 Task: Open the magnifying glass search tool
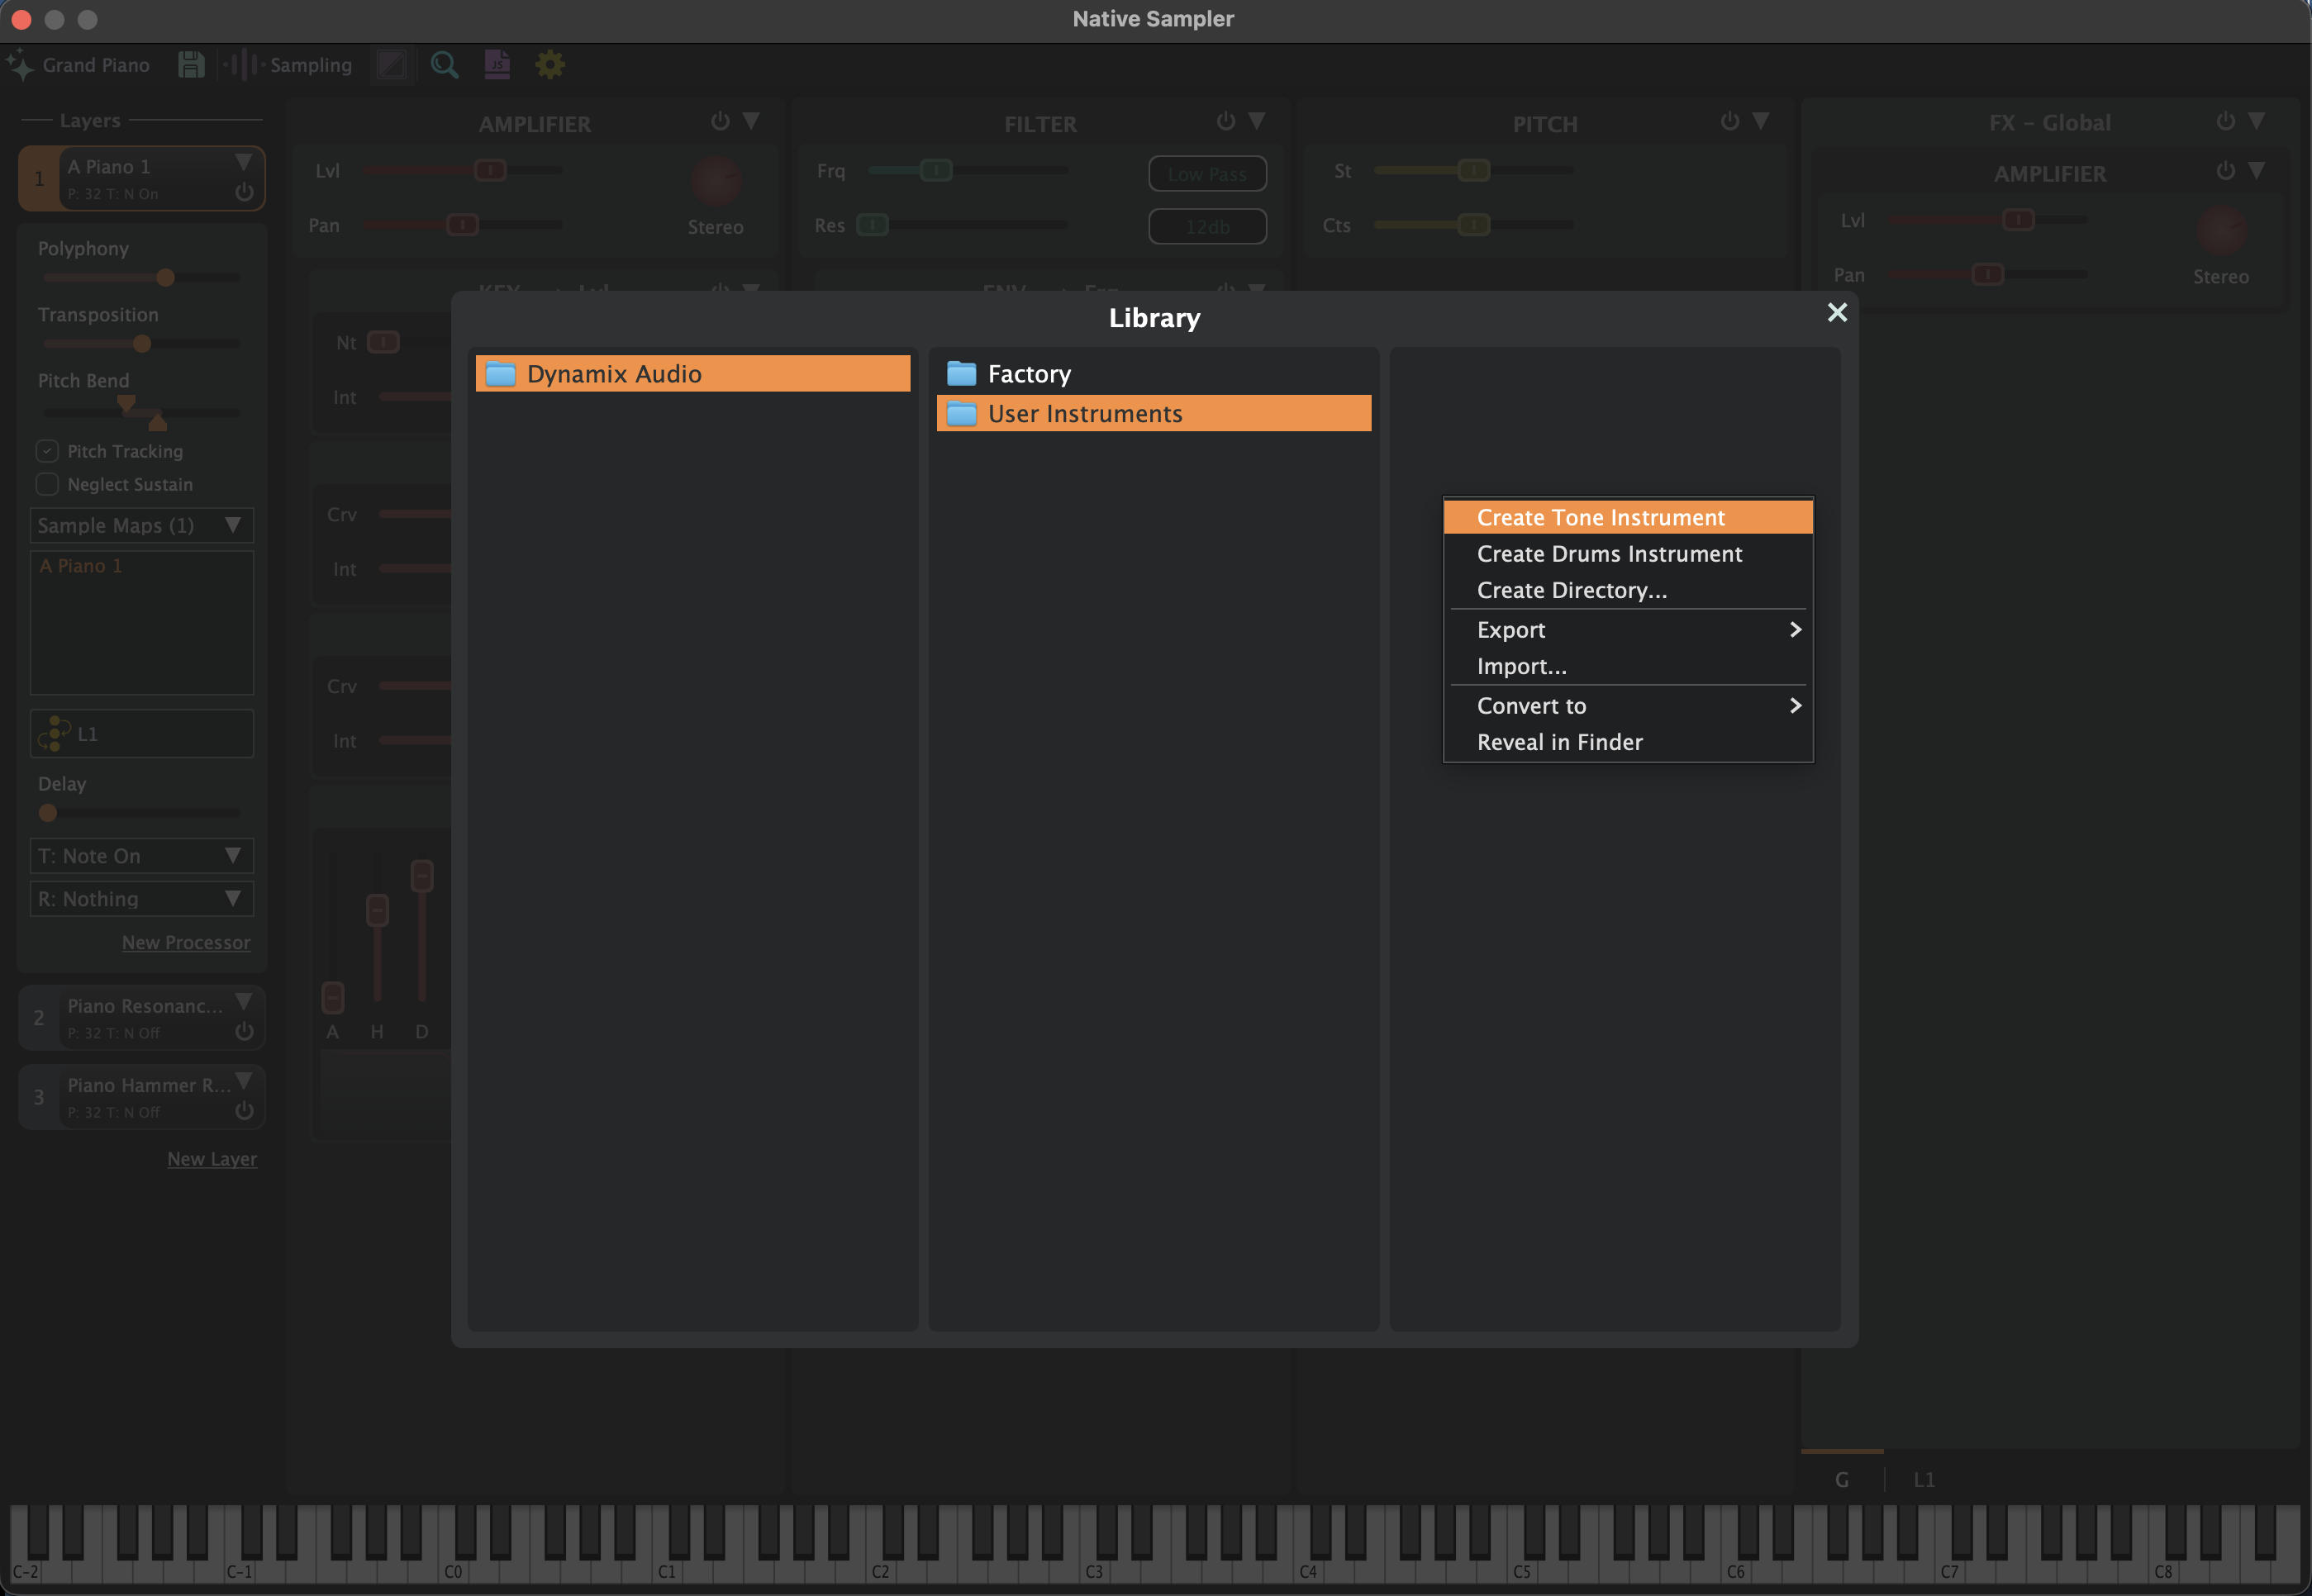click(444, 65)
